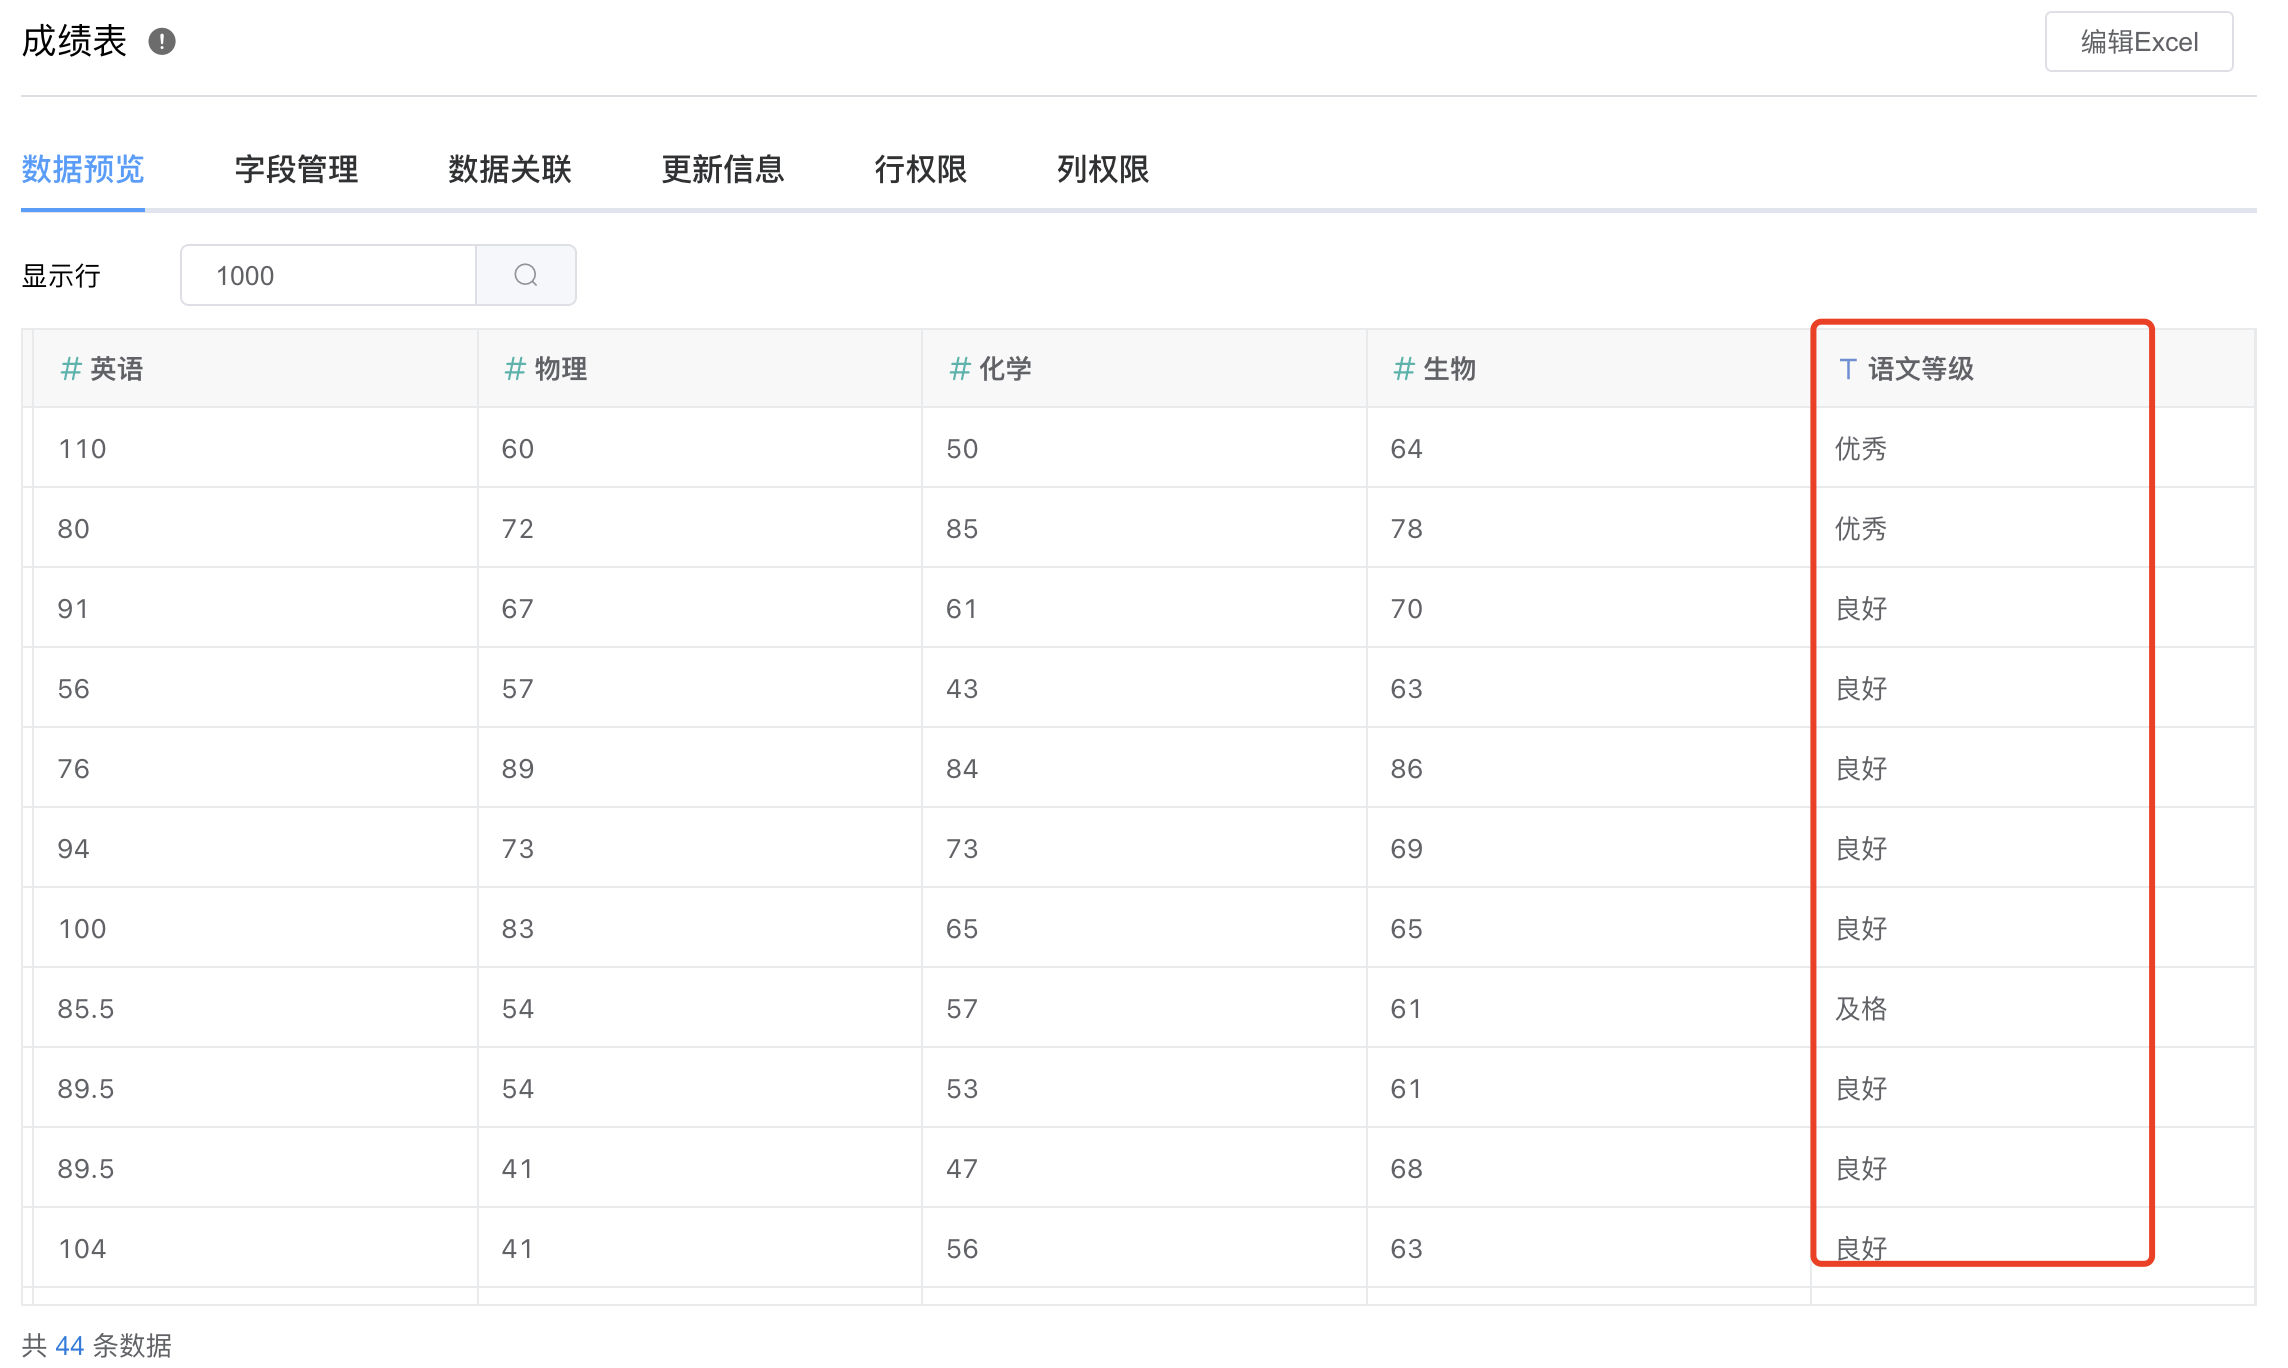Open the 数据关联 tab
Image resolution: width=2288 pixels, height=1368 pixels.
510,169
